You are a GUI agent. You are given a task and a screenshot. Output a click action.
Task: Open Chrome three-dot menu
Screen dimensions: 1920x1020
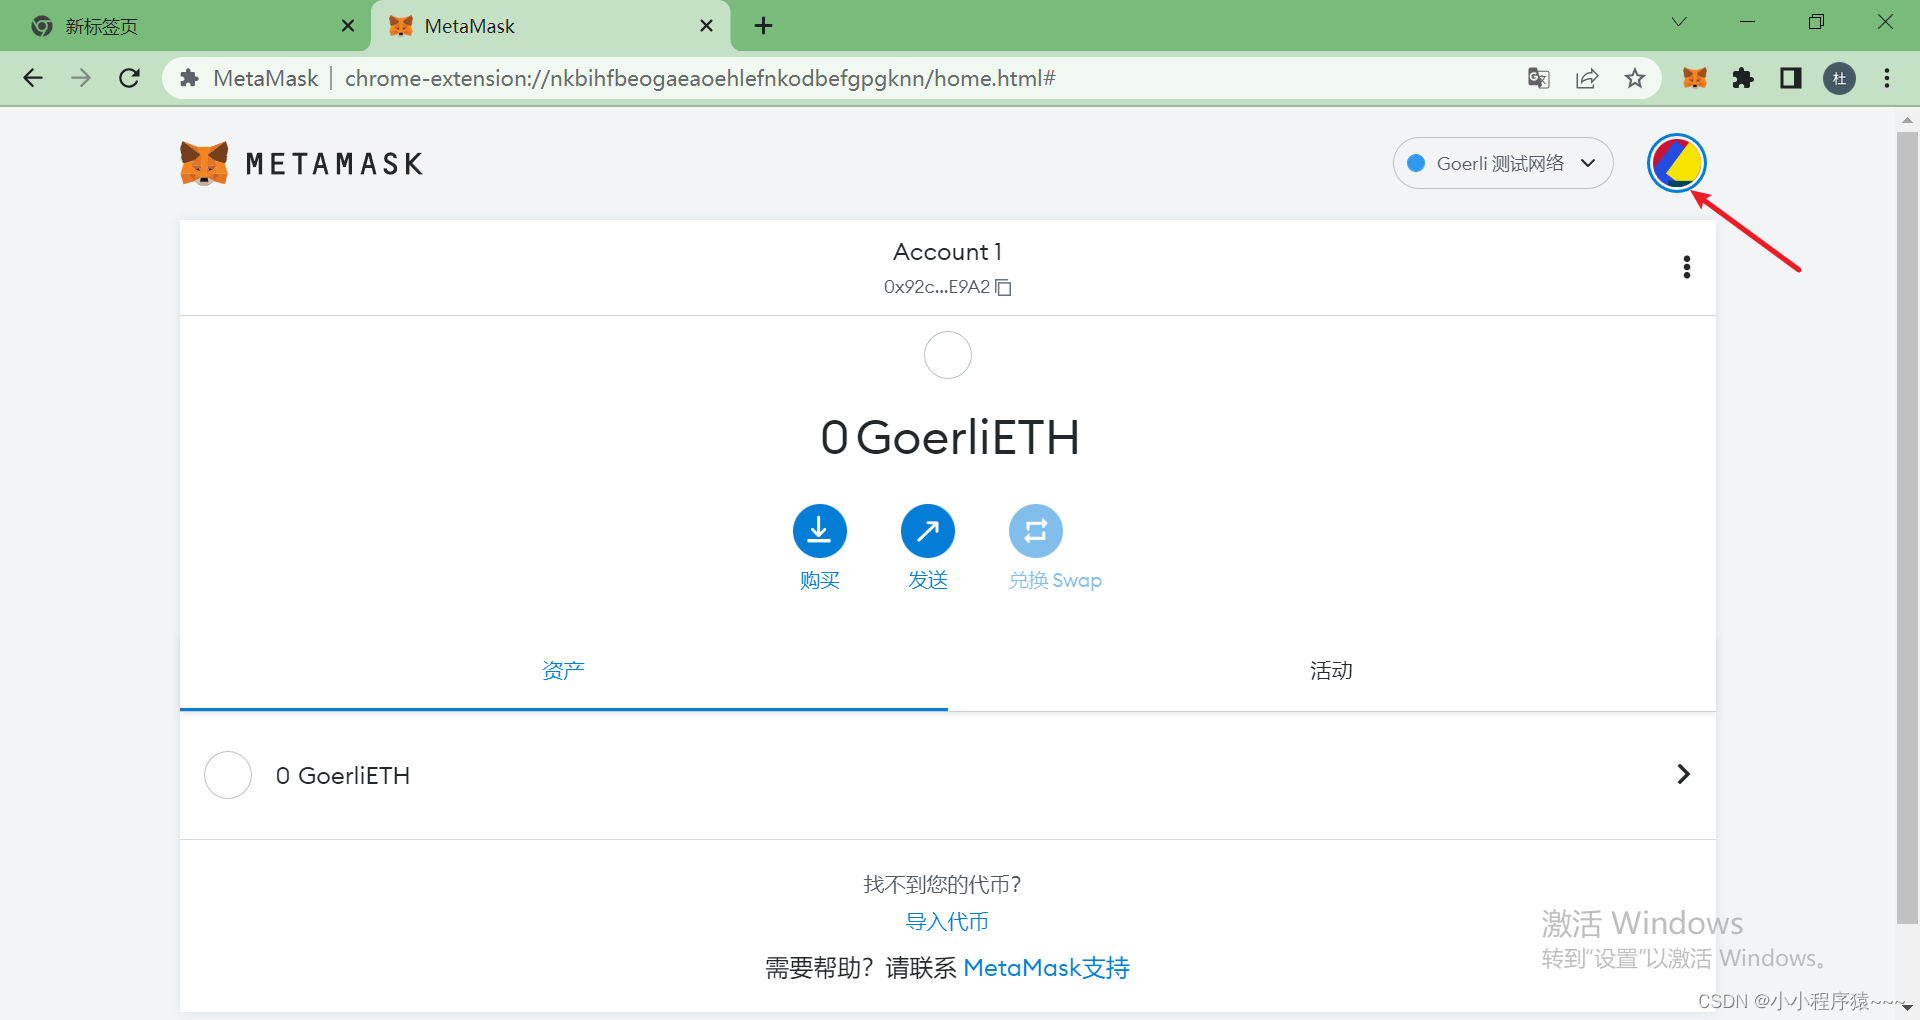point(1886,78)
